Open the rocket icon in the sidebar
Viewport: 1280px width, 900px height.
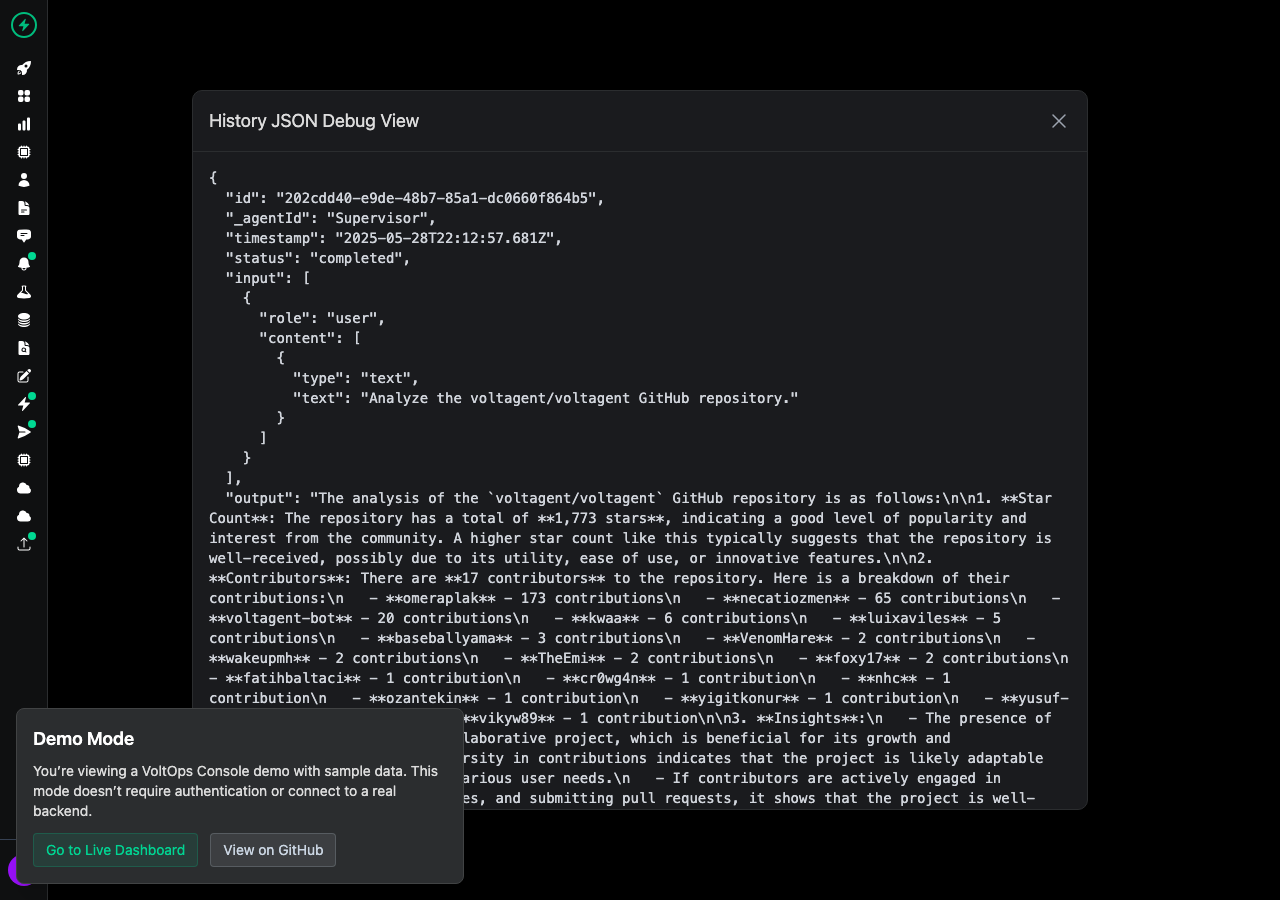pos(24,68)
